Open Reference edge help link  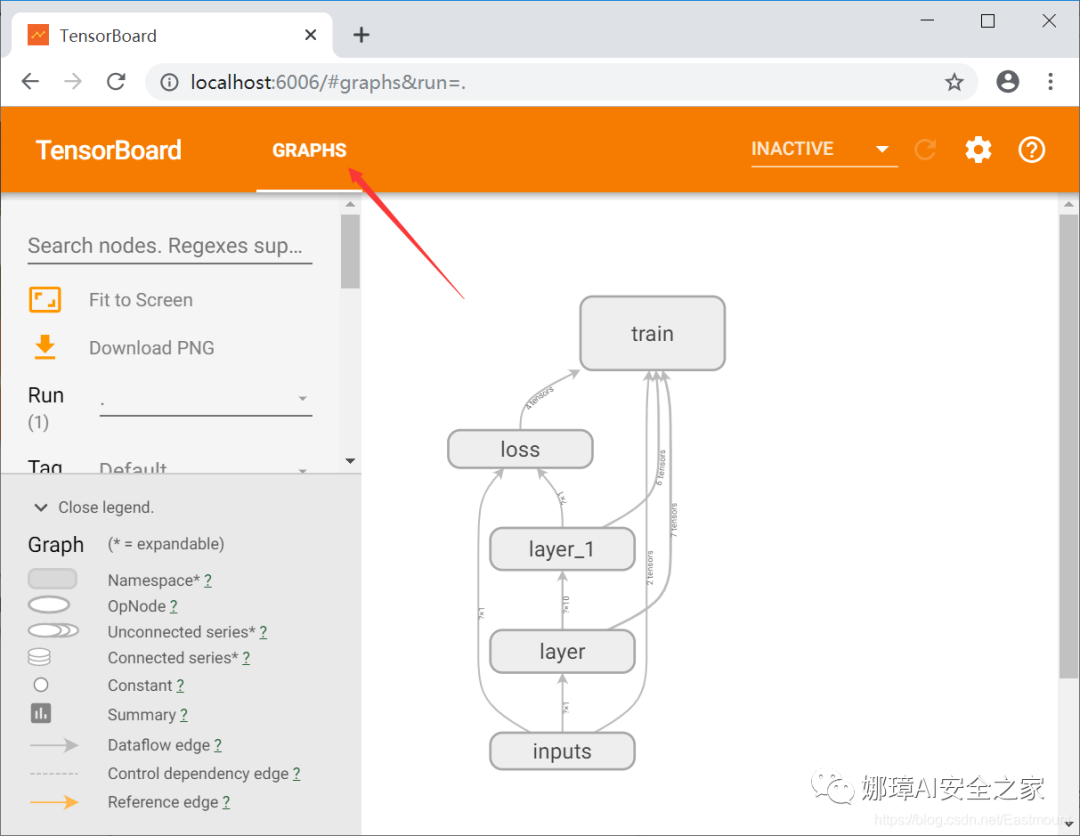pyautogui.click(x=226, y=802)
